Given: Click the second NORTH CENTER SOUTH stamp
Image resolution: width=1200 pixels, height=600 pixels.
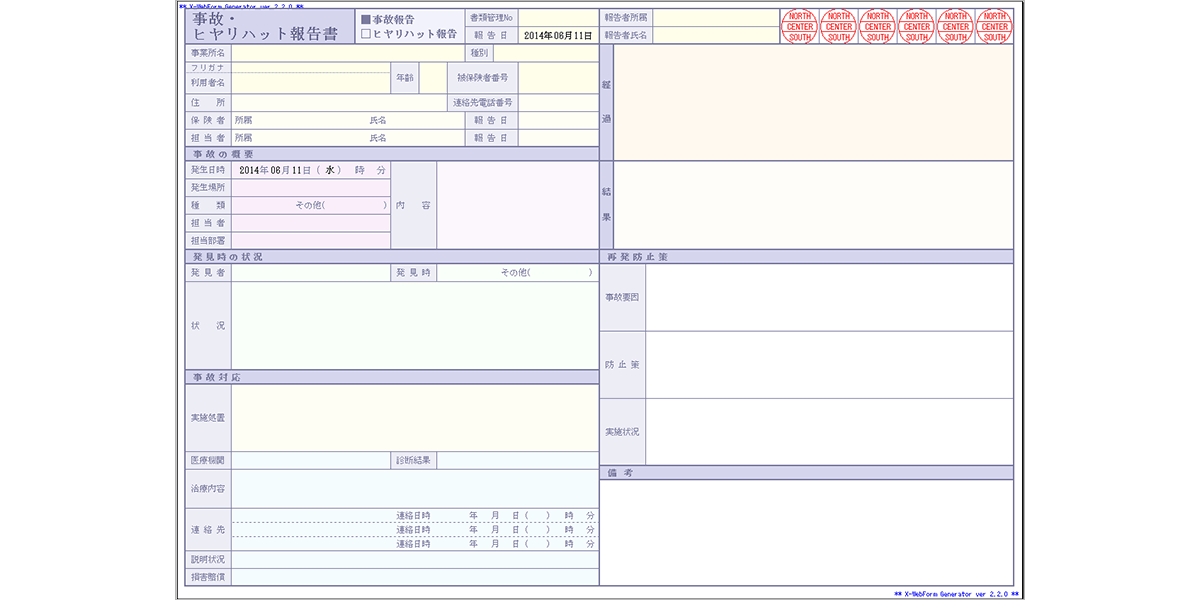Looking at the screenshot, I should click(x=839, y=27).
